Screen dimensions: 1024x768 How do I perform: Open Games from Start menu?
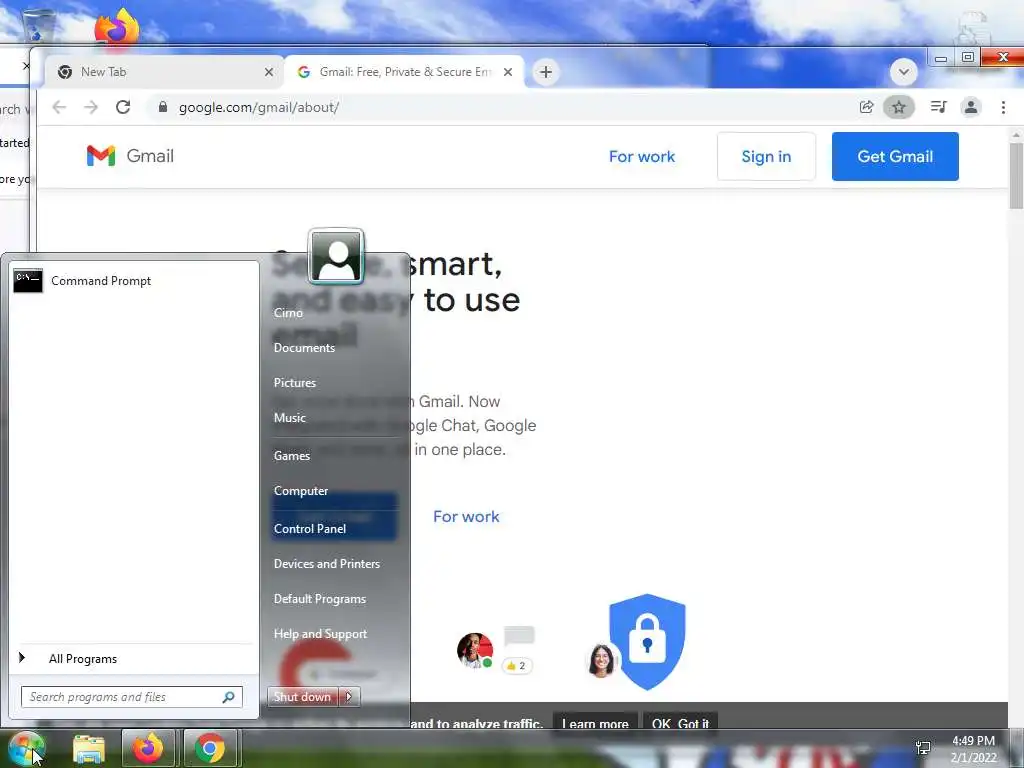[x=291, y=456]
